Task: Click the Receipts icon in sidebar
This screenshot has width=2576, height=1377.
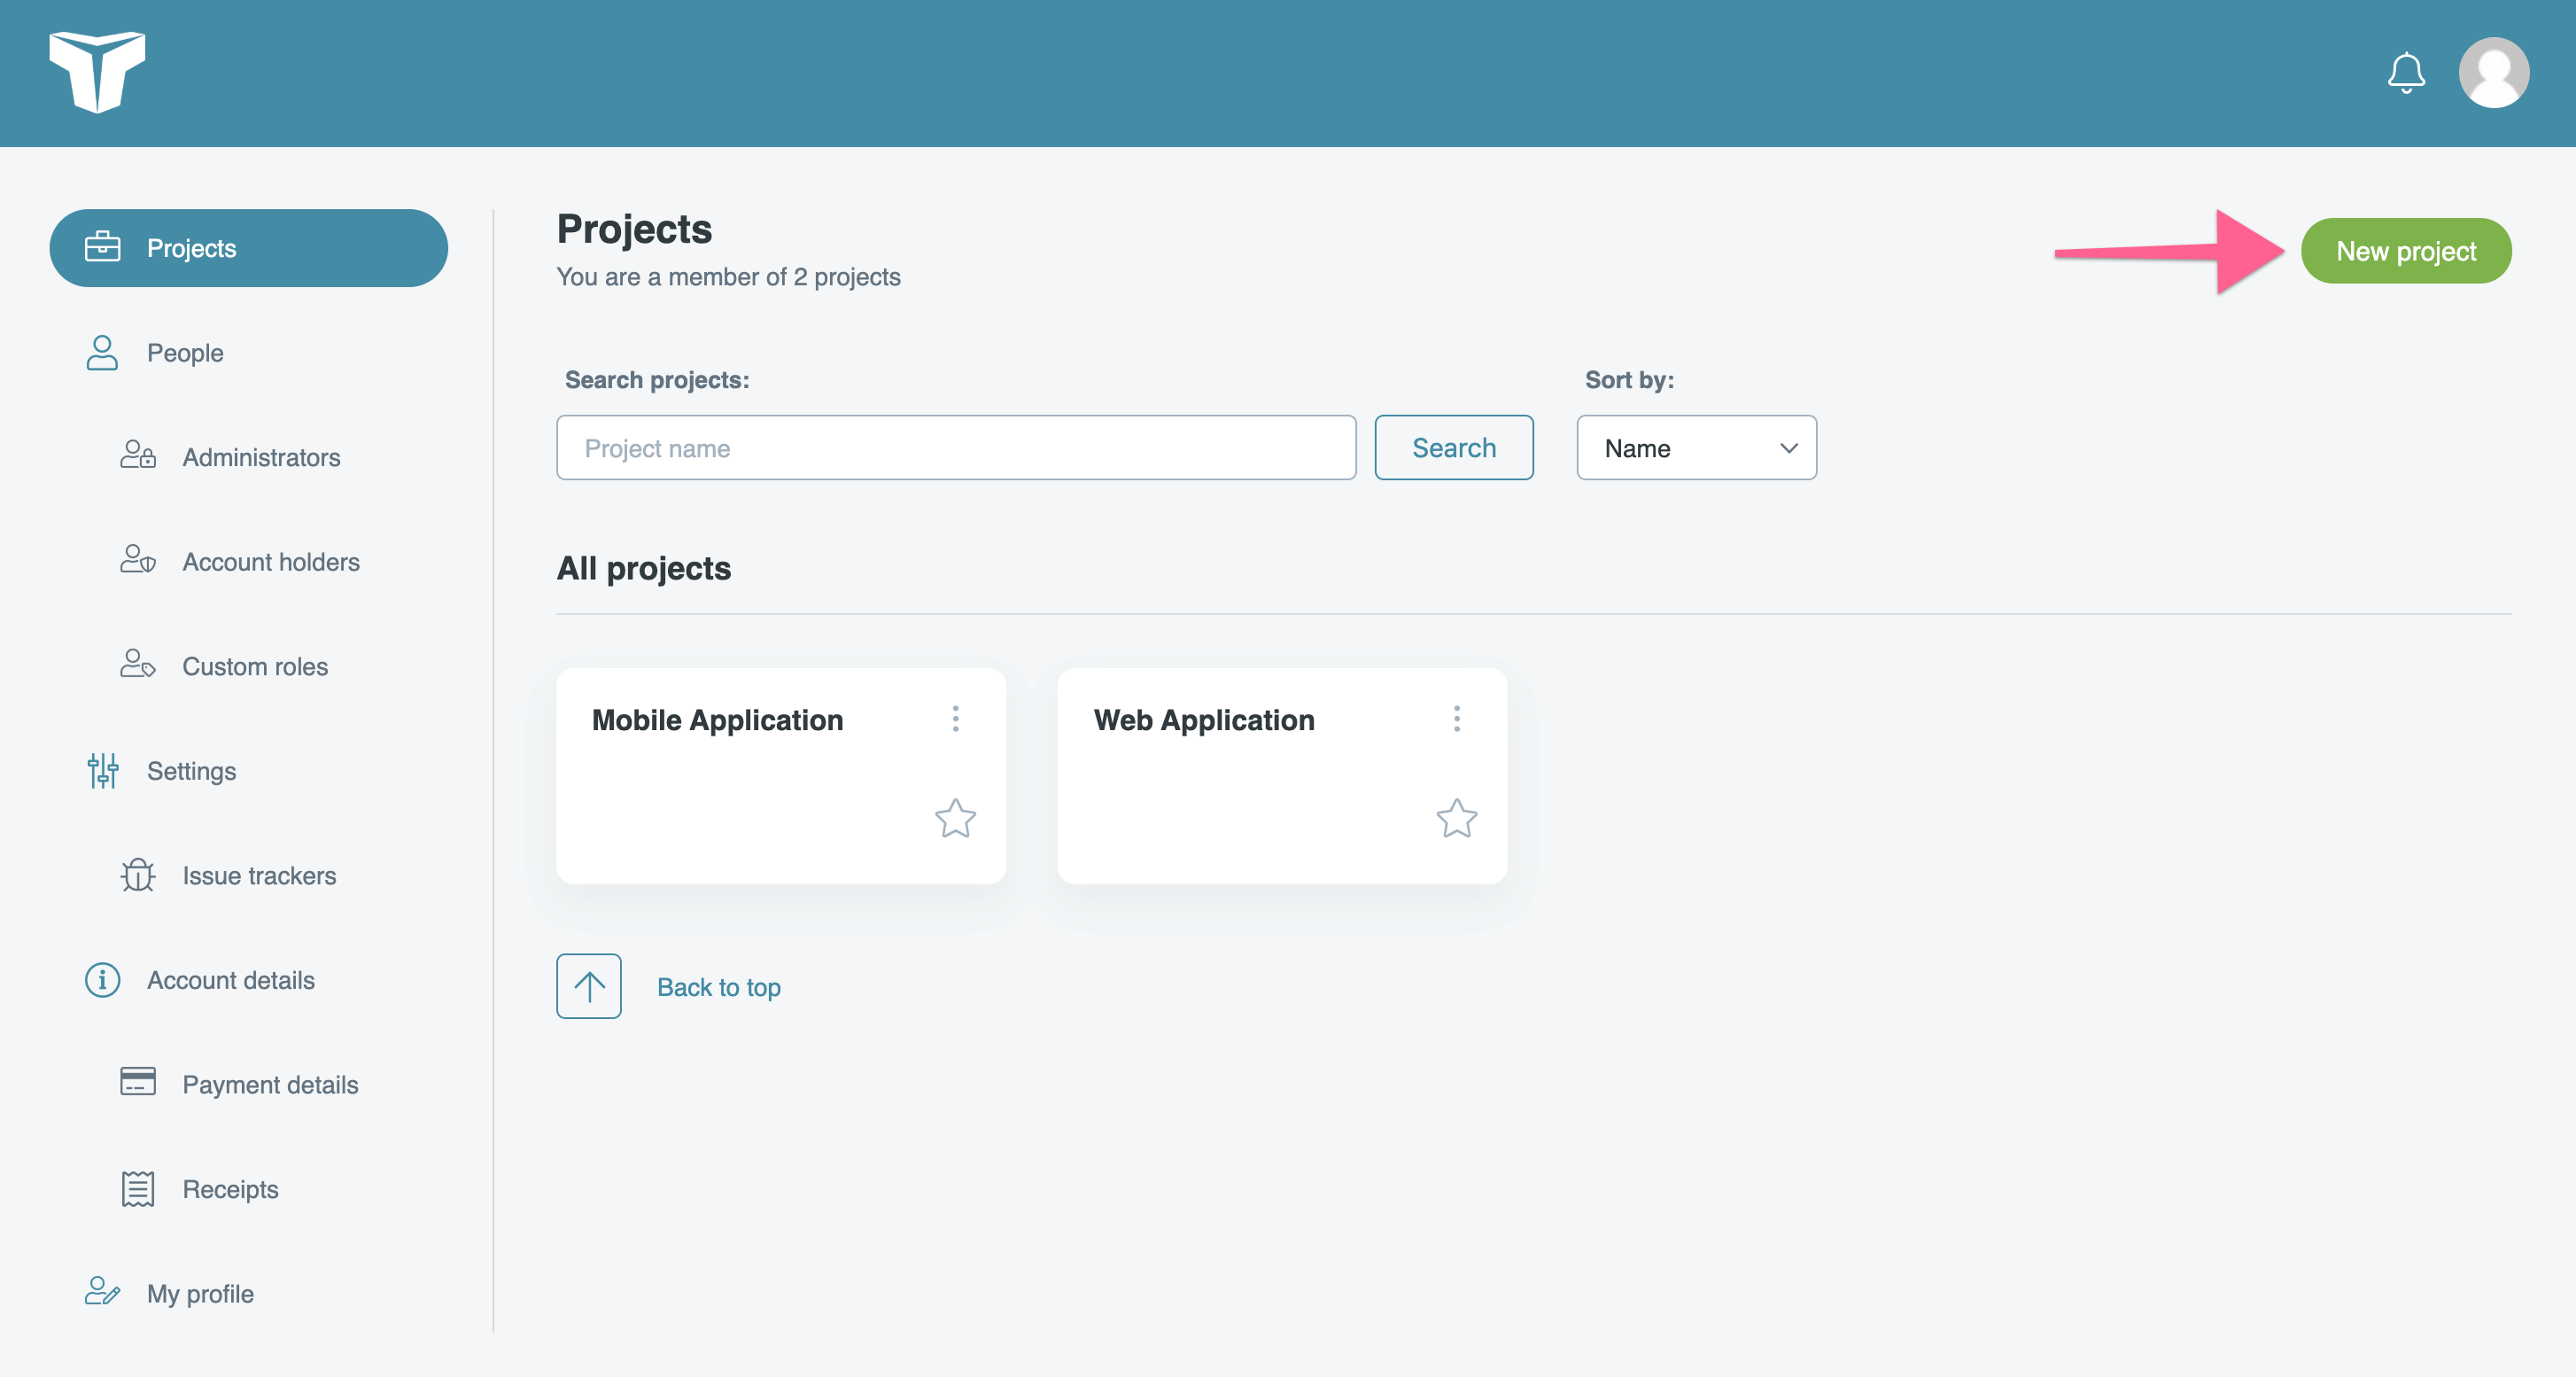Action: click(138, 1189)
